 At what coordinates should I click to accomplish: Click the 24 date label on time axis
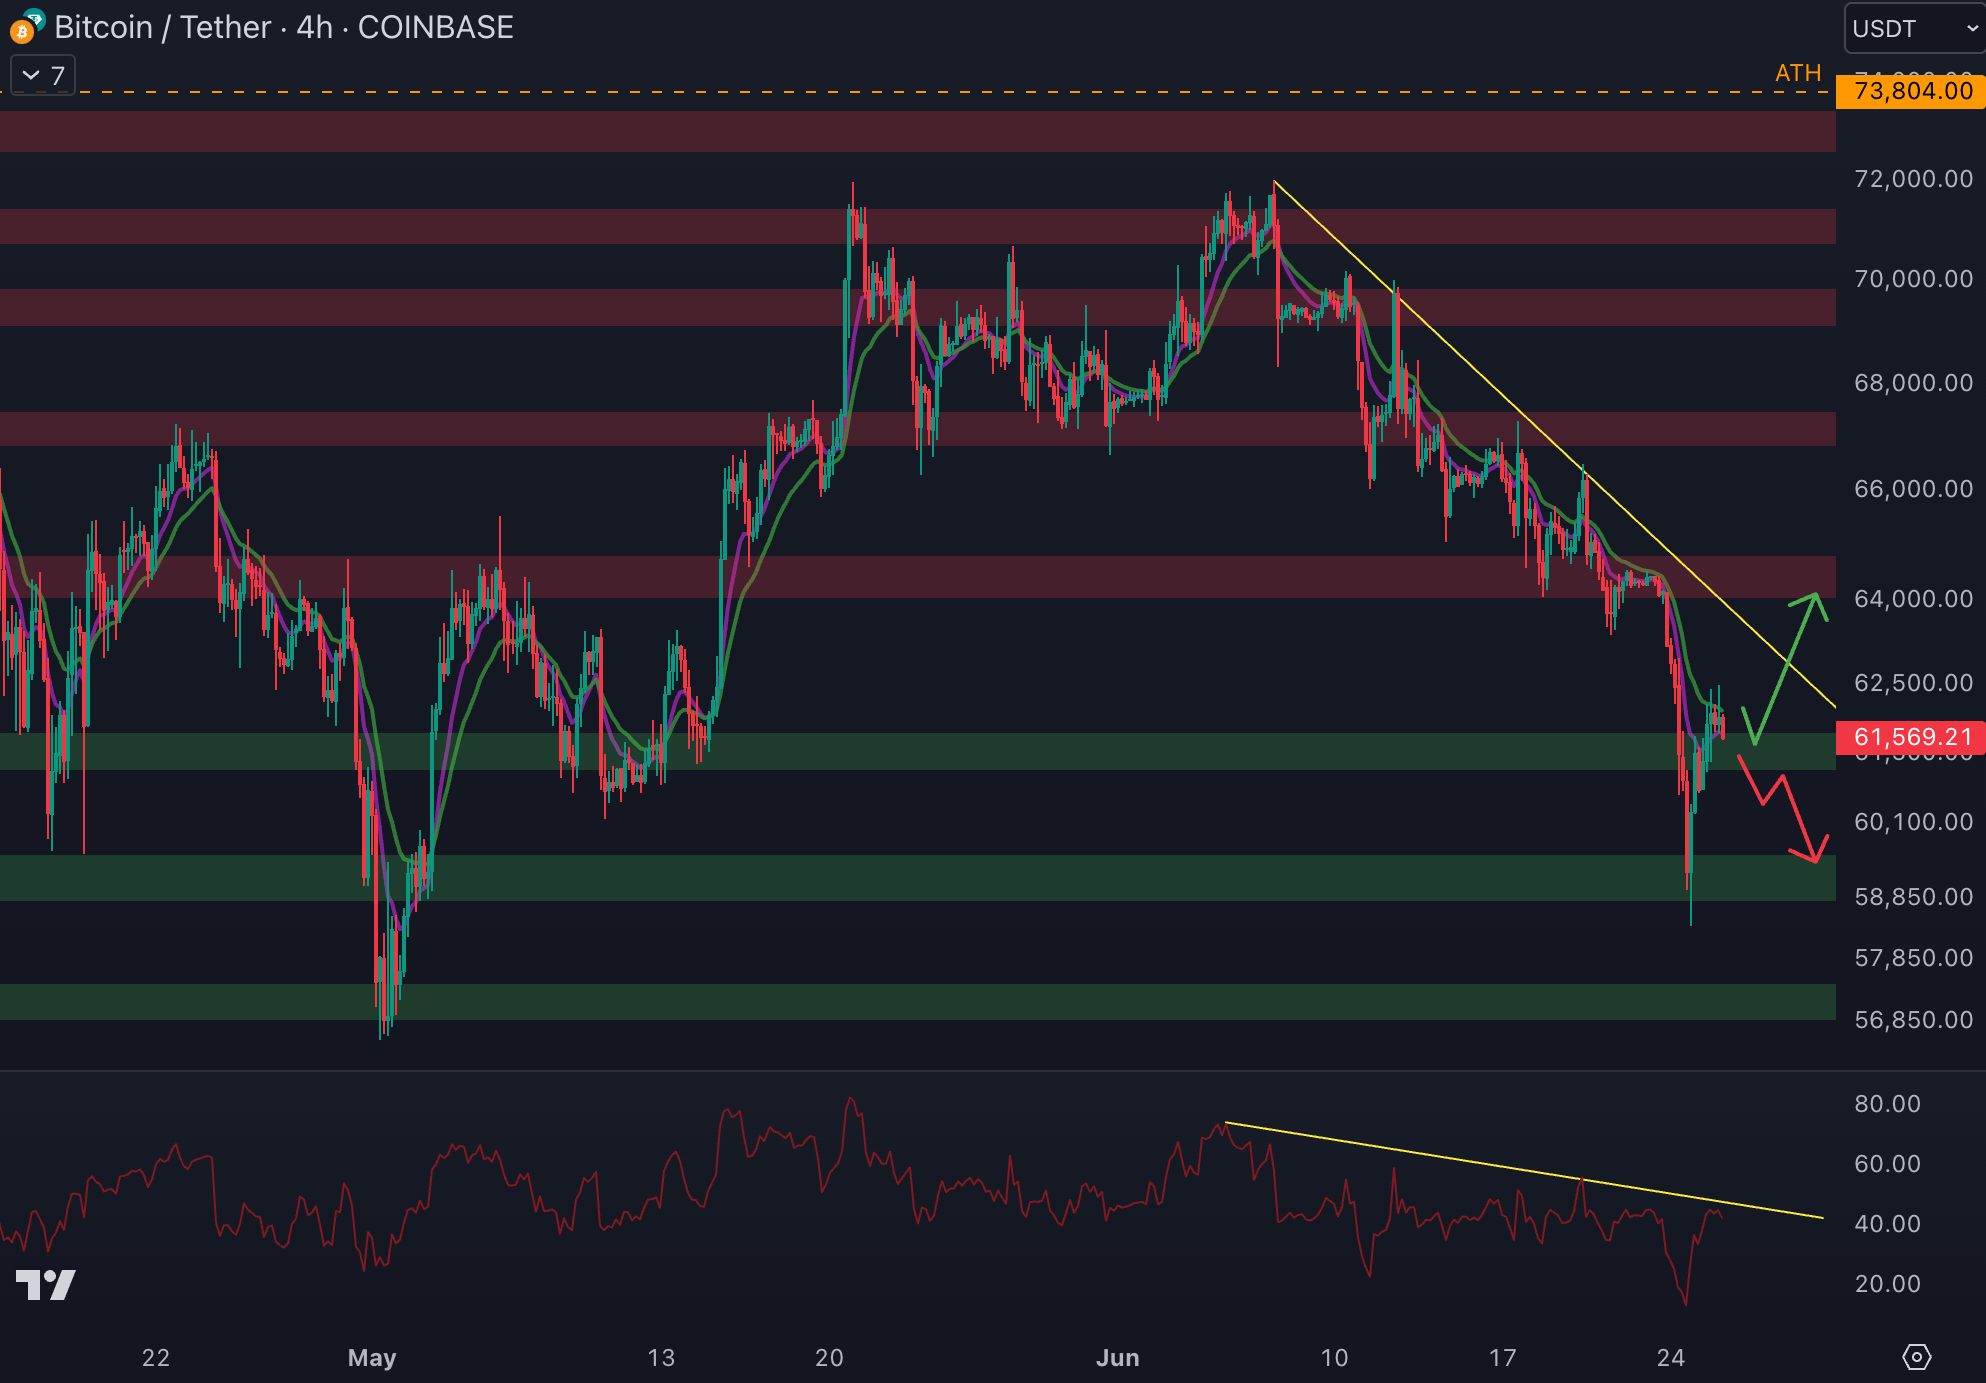click(x=1670, y=1357)
